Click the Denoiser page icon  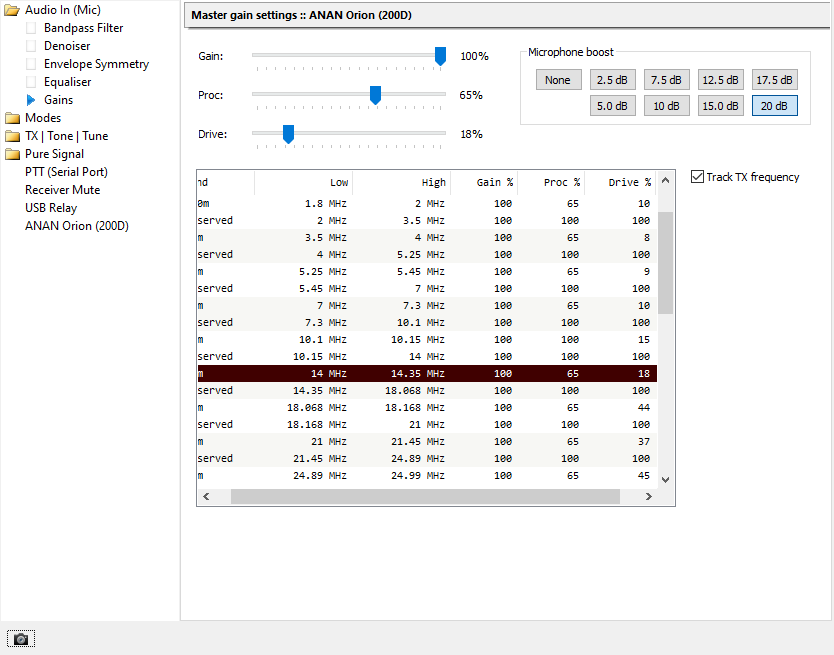pyautogui.click(x=31, y=46)
